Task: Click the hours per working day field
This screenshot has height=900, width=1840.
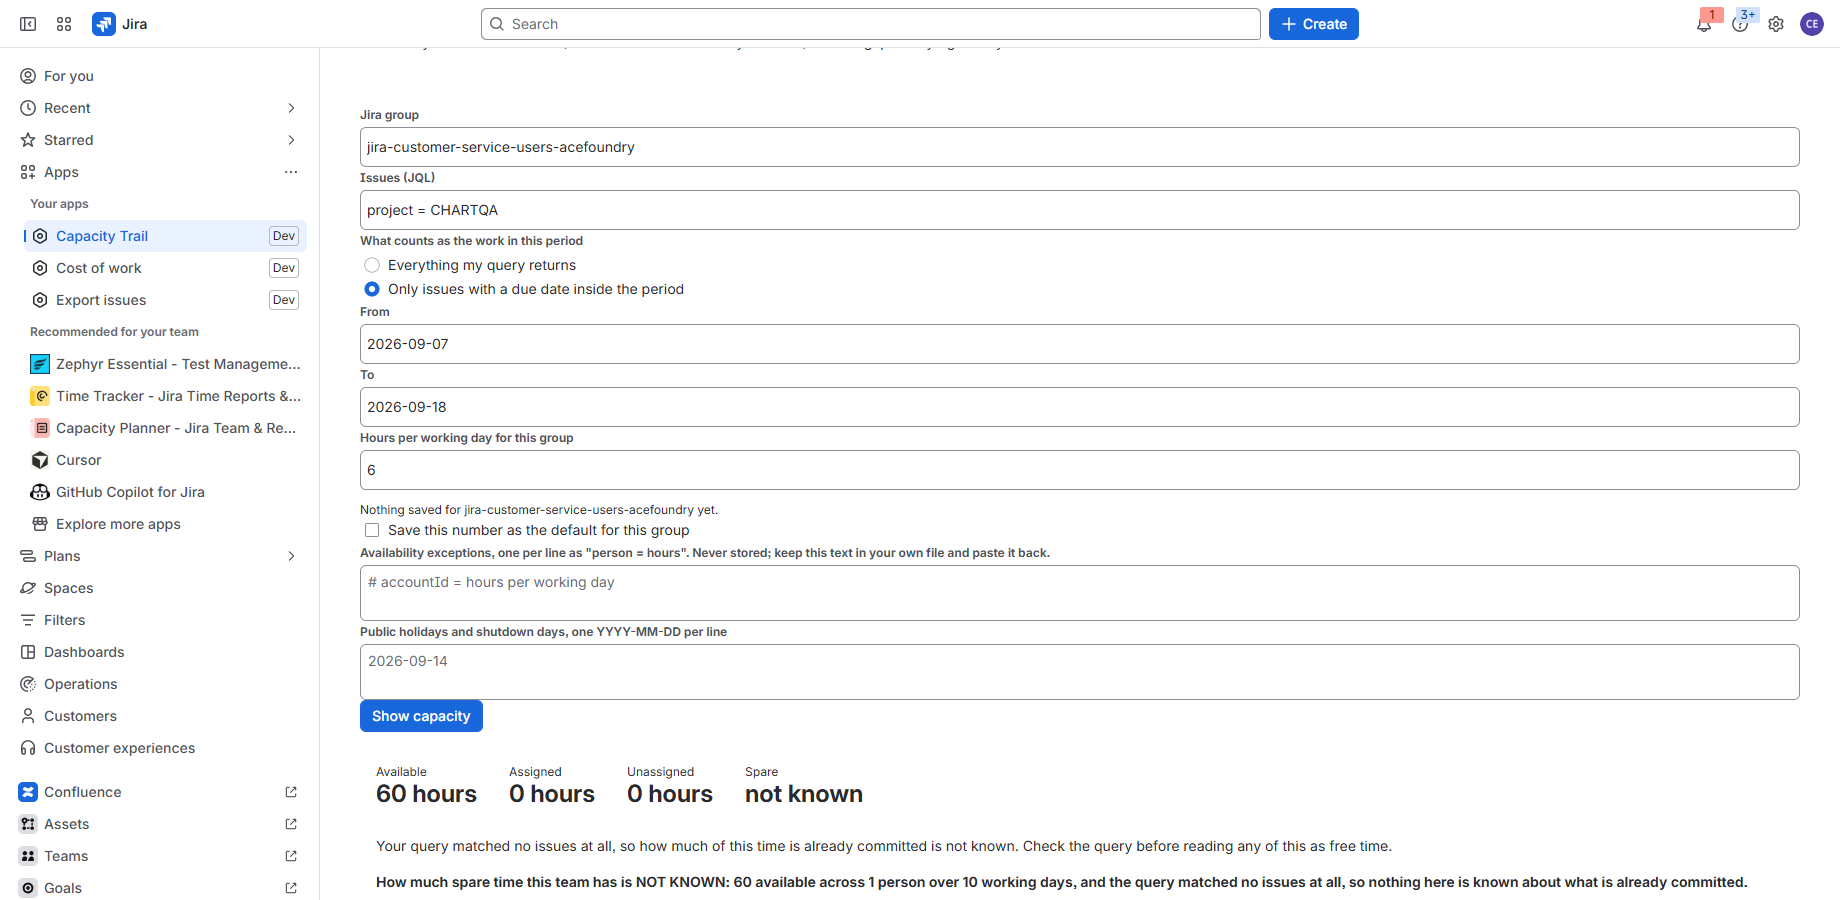Action: [1080, 470]
